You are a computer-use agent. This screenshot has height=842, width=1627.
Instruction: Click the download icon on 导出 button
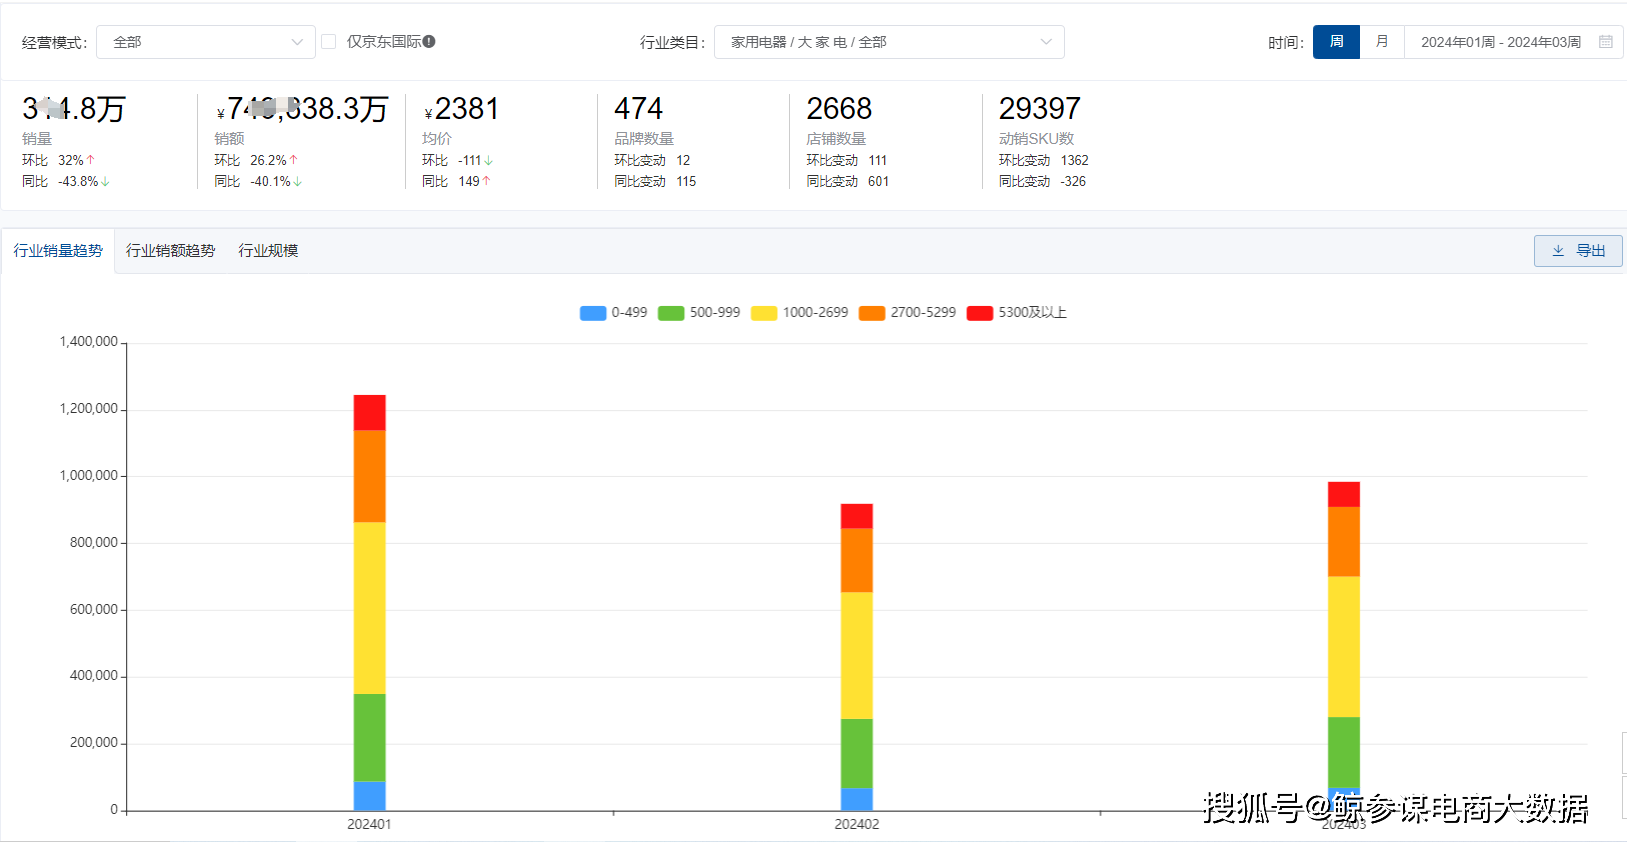pyautogui.click(x=1558, y=251)
